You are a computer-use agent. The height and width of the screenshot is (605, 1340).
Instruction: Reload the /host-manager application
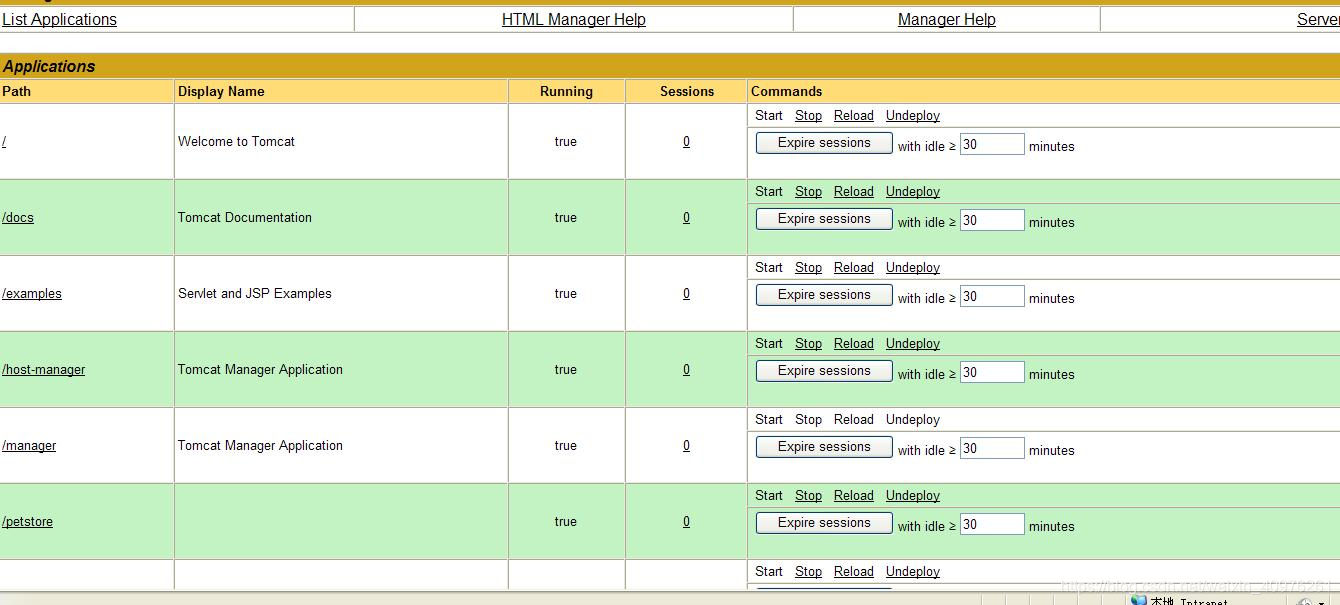pos(854,343)
